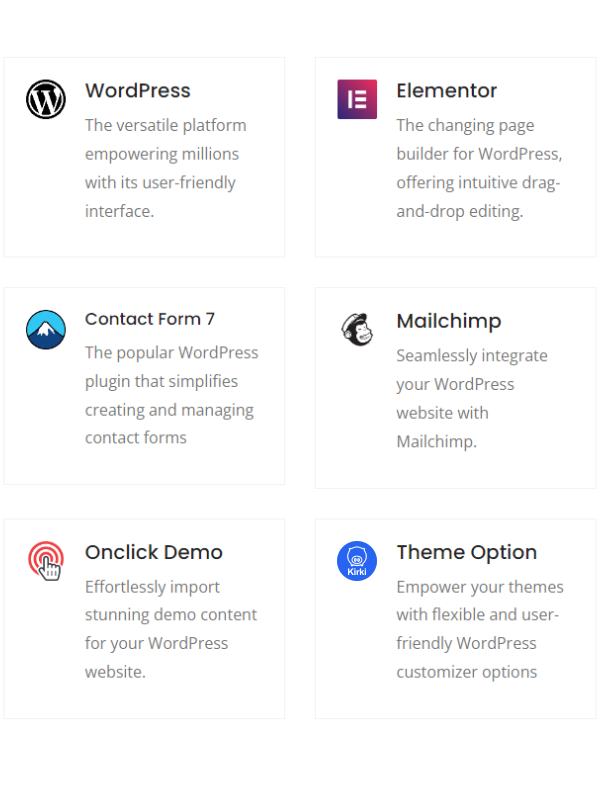Viewport: 600px width, 790px height.
Task: Click blank space below Mailchimp description in its card
Action: 455,472
